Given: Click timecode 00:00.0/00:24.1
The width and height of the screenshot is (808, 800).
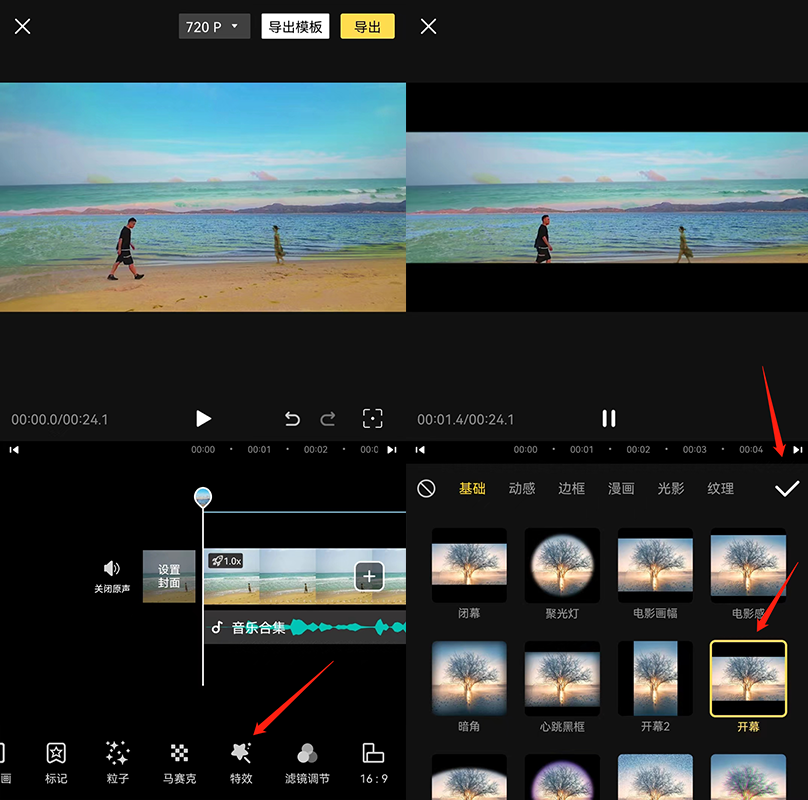Looking at the screenshot, I should pos(60,420).
